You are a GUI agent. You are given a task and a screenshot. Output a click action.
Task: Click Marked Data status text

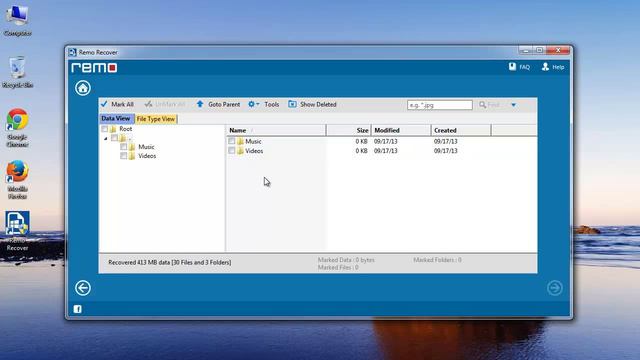346,260
